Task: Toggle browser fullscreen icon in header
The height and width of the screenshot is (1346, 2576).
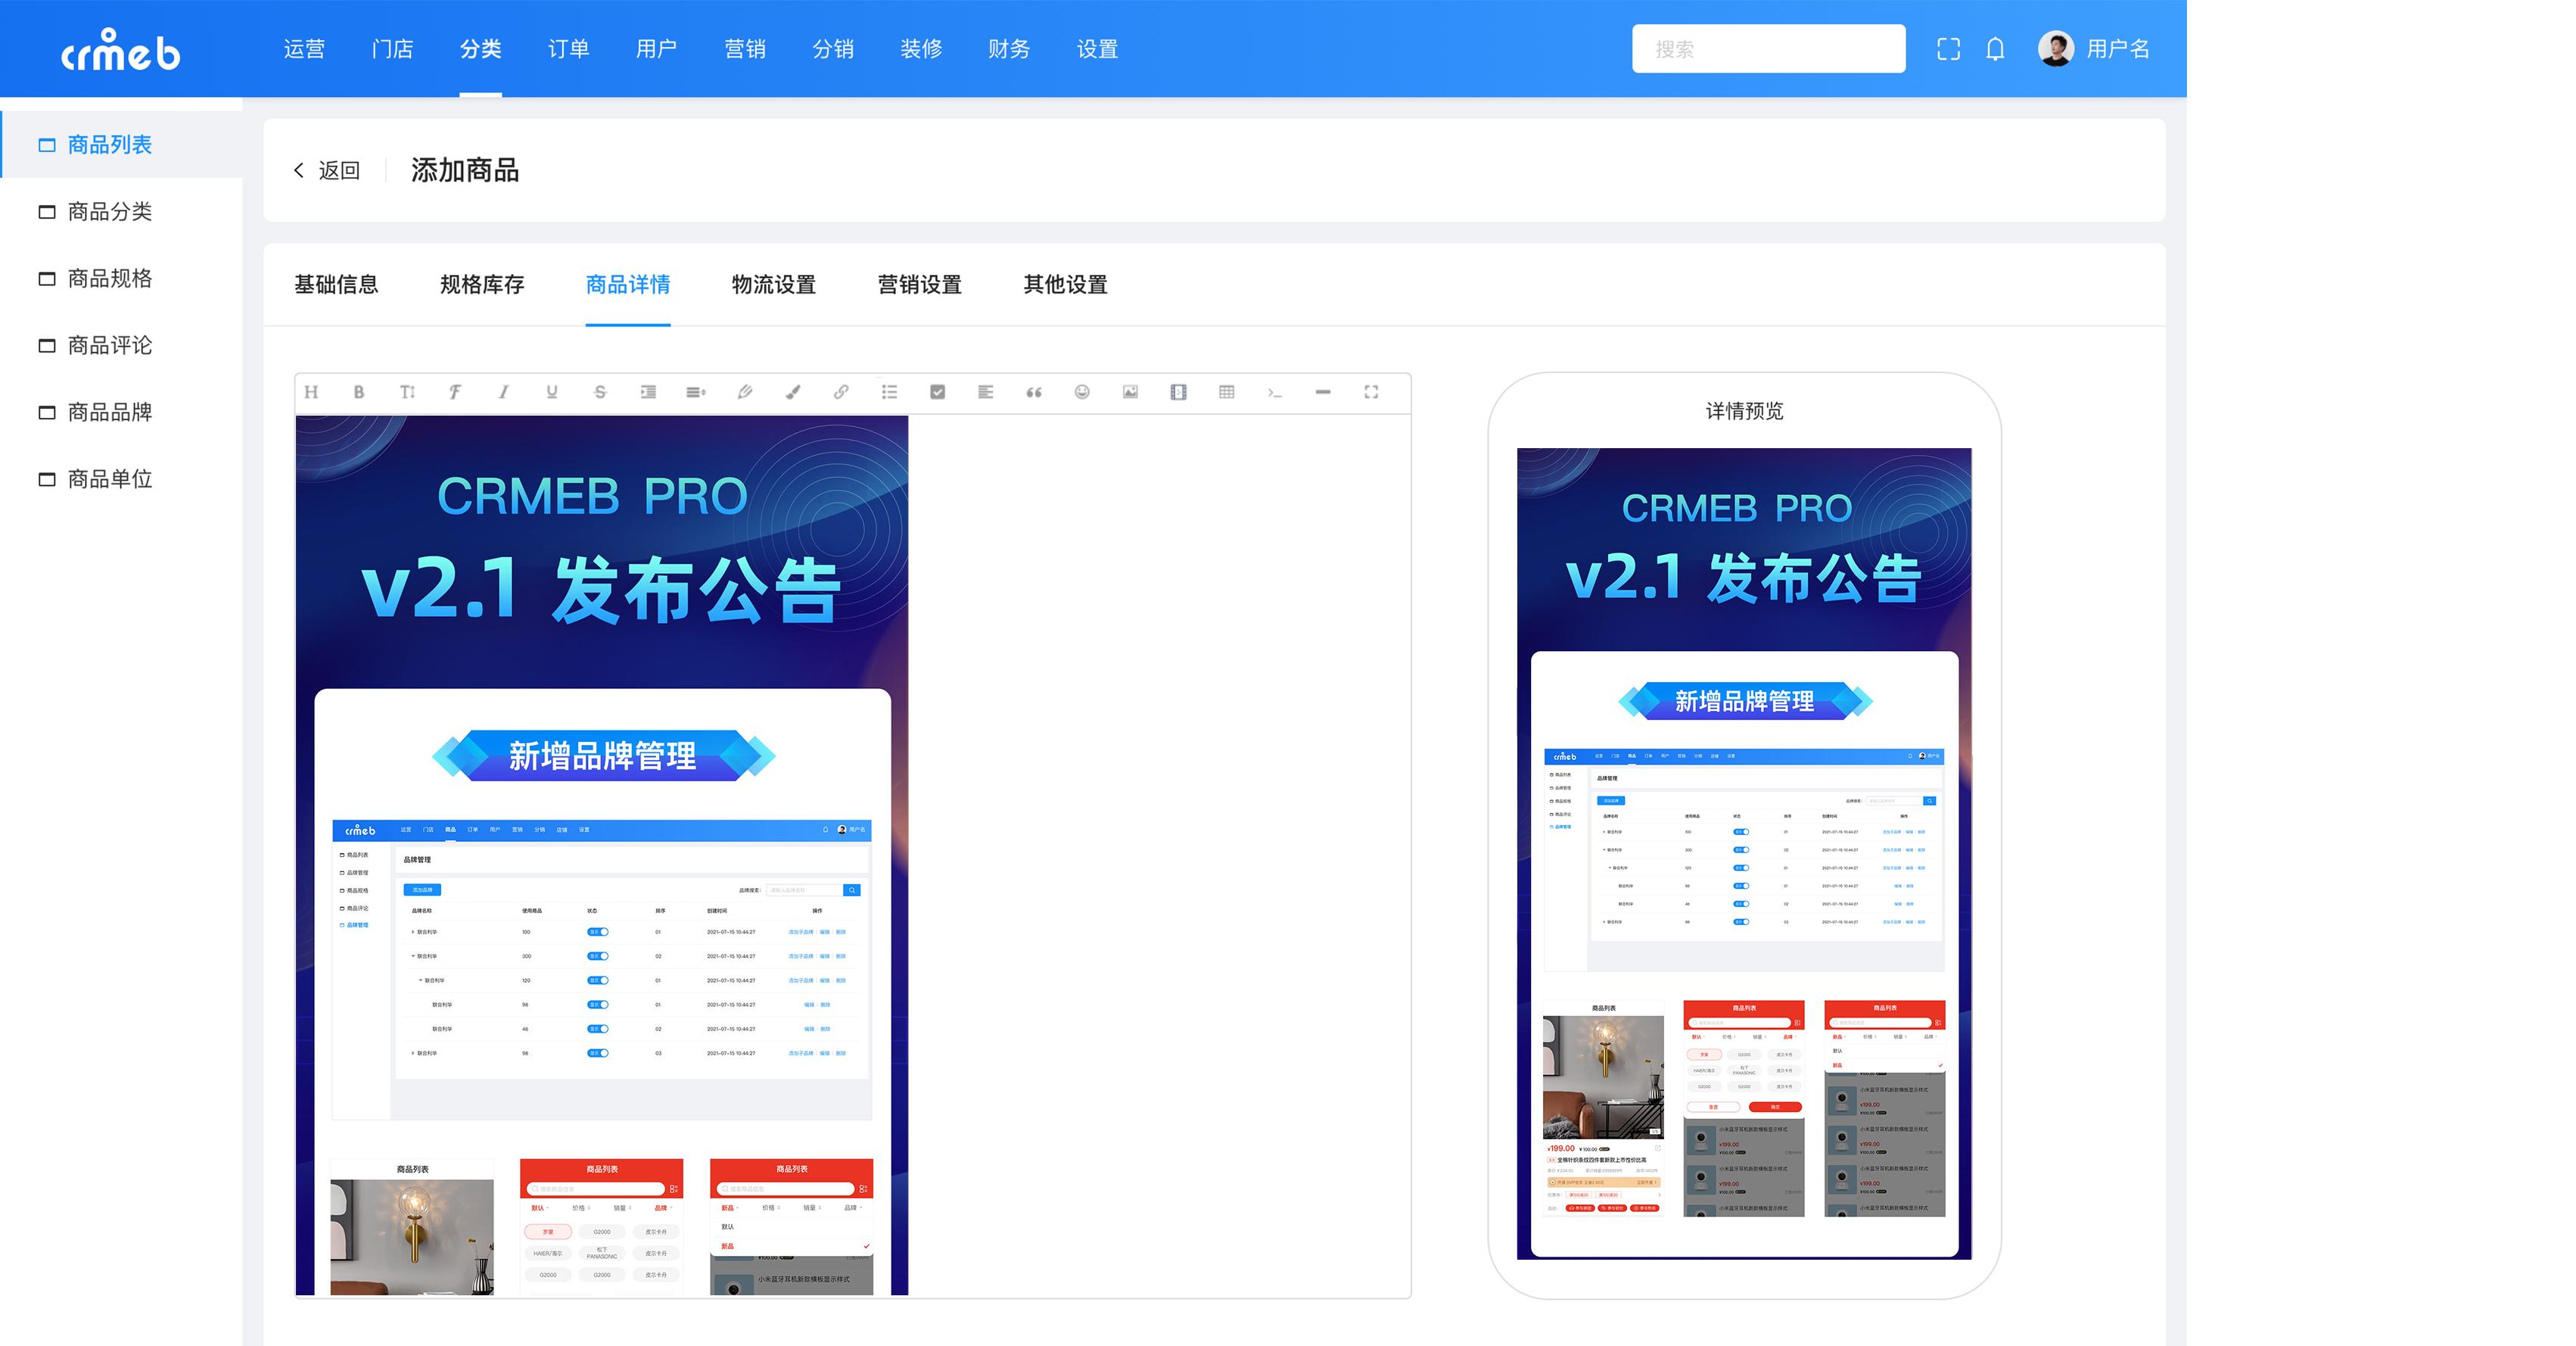Action: (x=1948, y=49)
